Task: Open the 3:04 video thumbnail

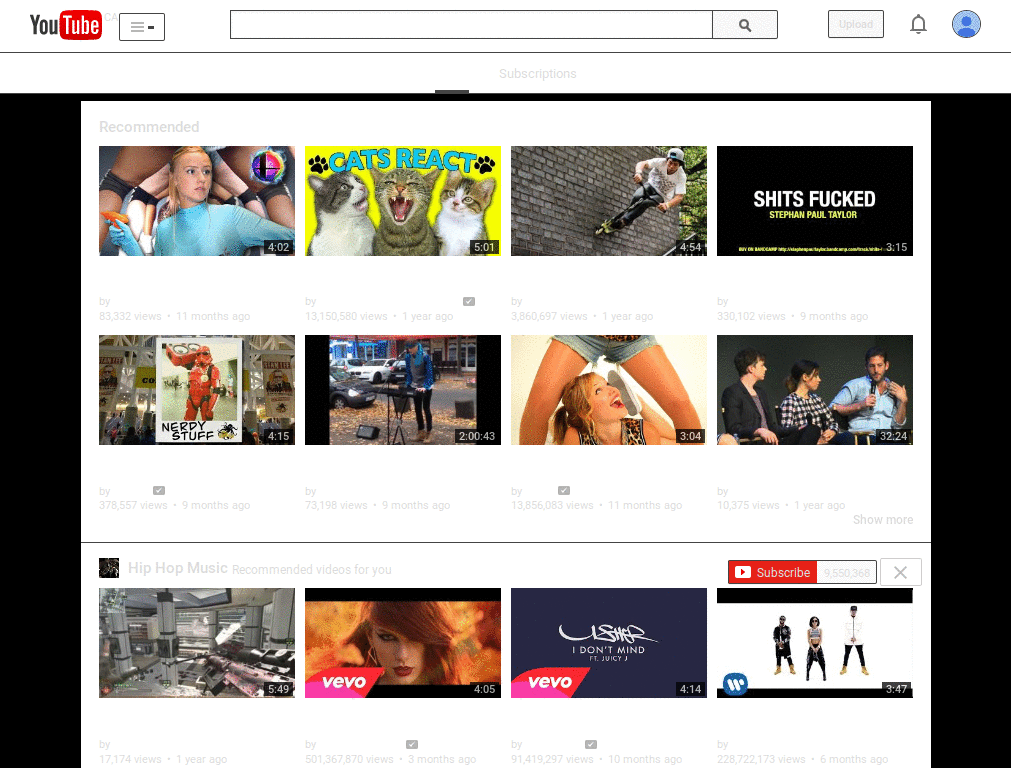Action: [x=609, y=390]
